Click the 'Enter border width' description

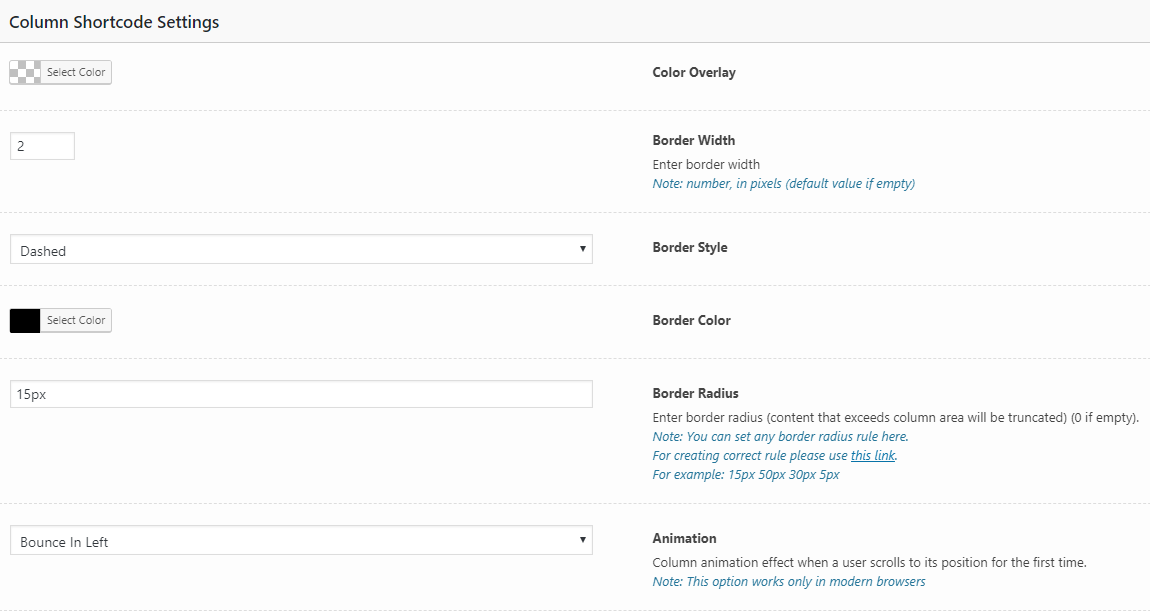tap(706, 164)
